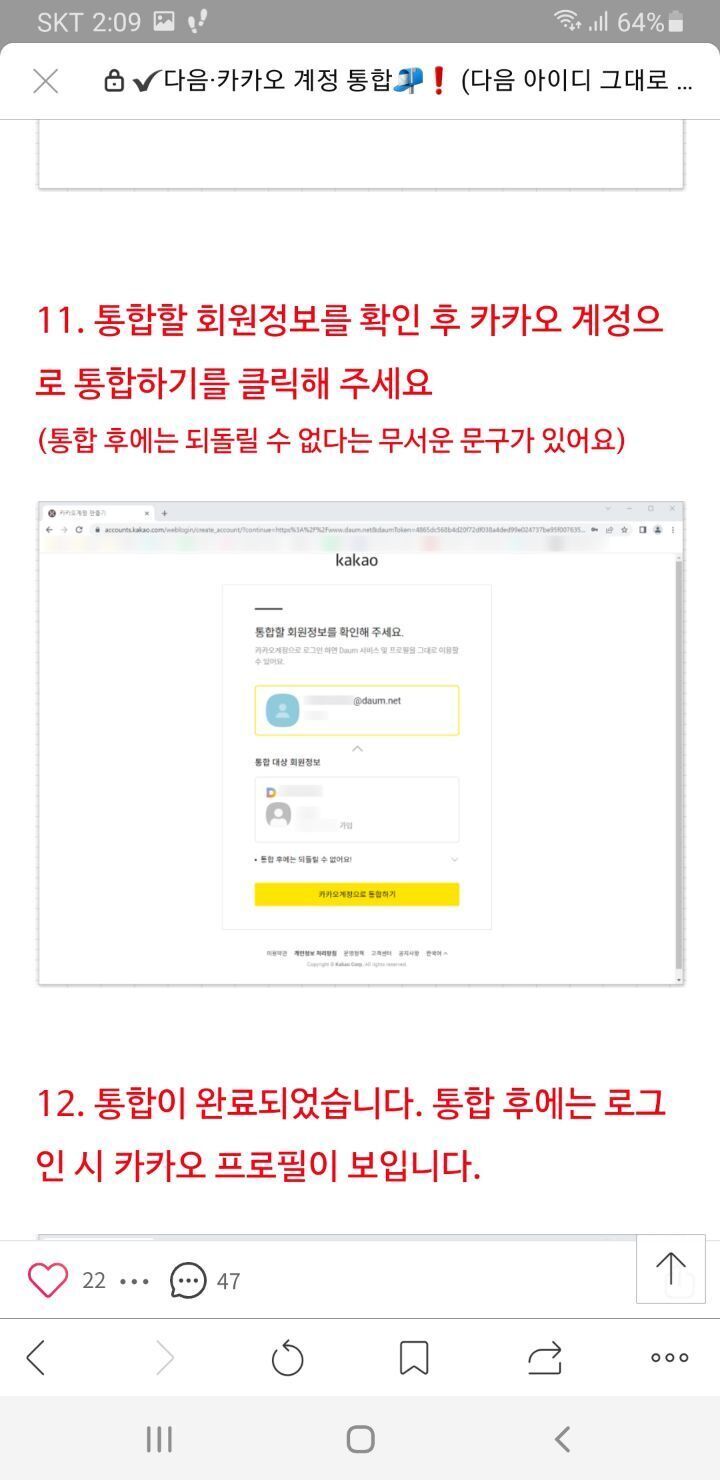This screenshot has height=1480, width=720.
Task: Go forward with the right chevron in the browser bar
Action: [165, 1357]
